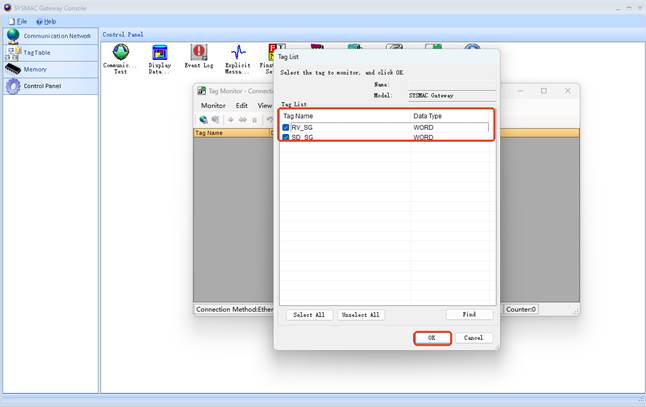The width and height of the screenshot is (646, 407).
Task: Launch the Display Data tool icon
Action: [159, 59]
